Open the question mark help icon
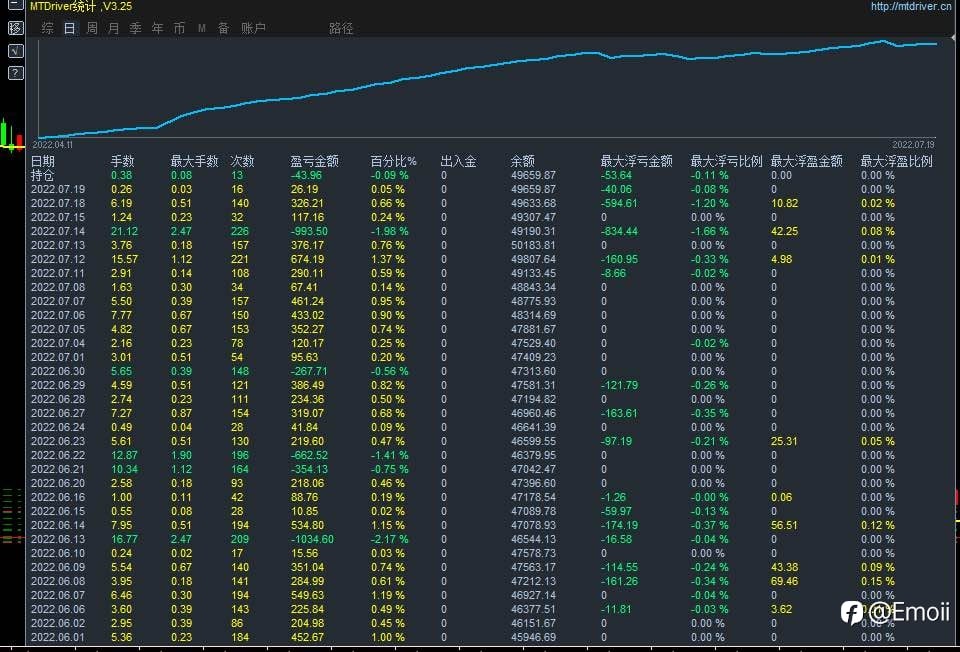 click(x=15, y=73)
